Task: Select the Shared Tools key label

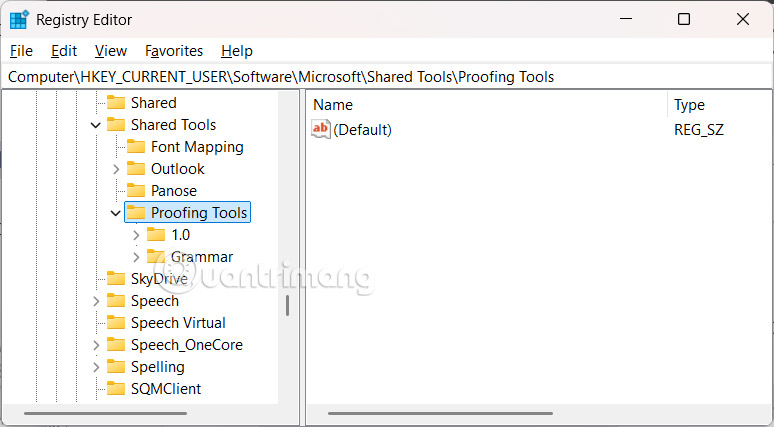Action: tap(173, 125)
